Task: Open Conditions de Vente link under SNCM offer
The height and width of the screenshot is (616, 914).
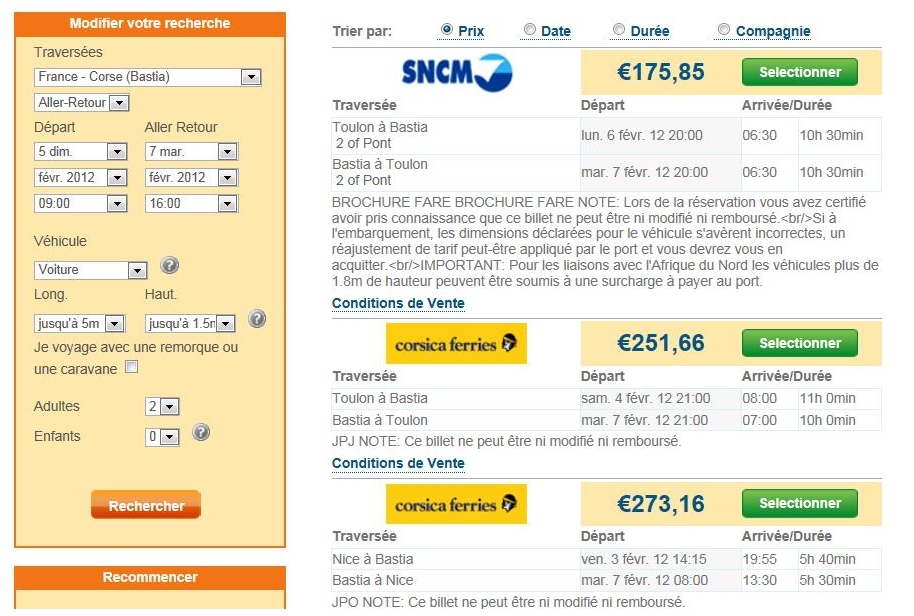Action: click(x=398, y=304)
